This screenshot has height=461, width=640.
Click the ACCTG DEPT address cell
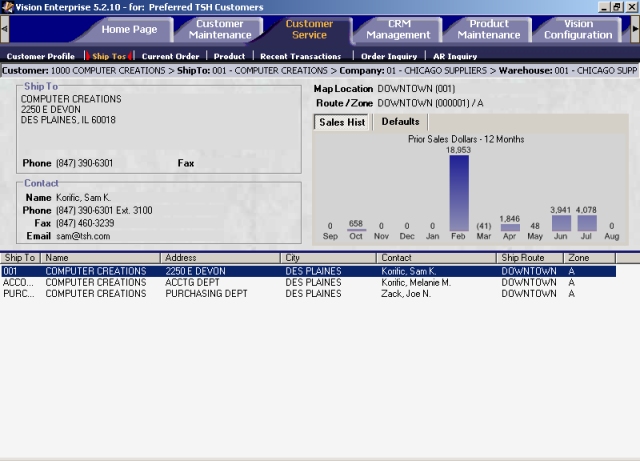(x=192, y=283)
